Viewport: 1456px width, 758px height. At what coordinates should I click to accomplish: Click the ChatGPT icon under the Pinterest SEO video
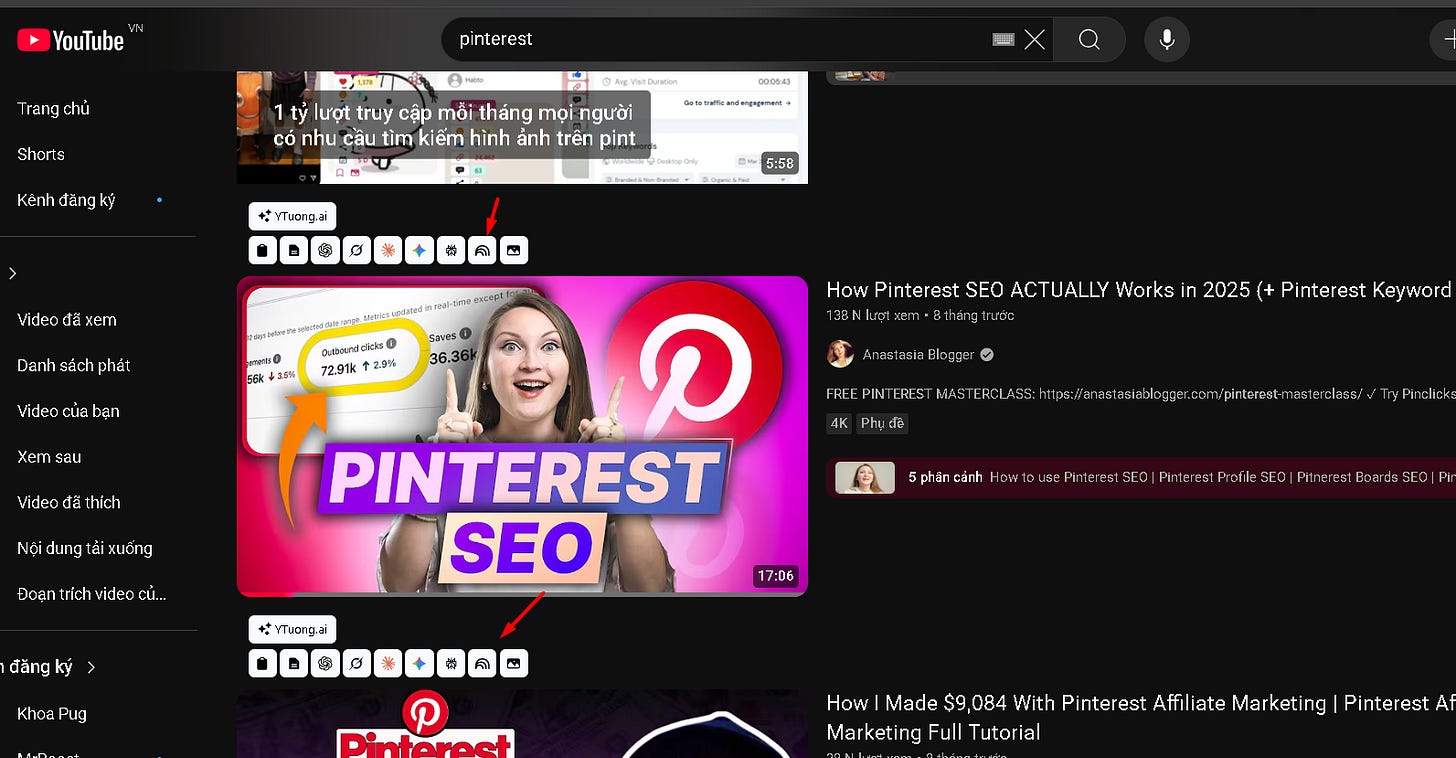point(325,663)
